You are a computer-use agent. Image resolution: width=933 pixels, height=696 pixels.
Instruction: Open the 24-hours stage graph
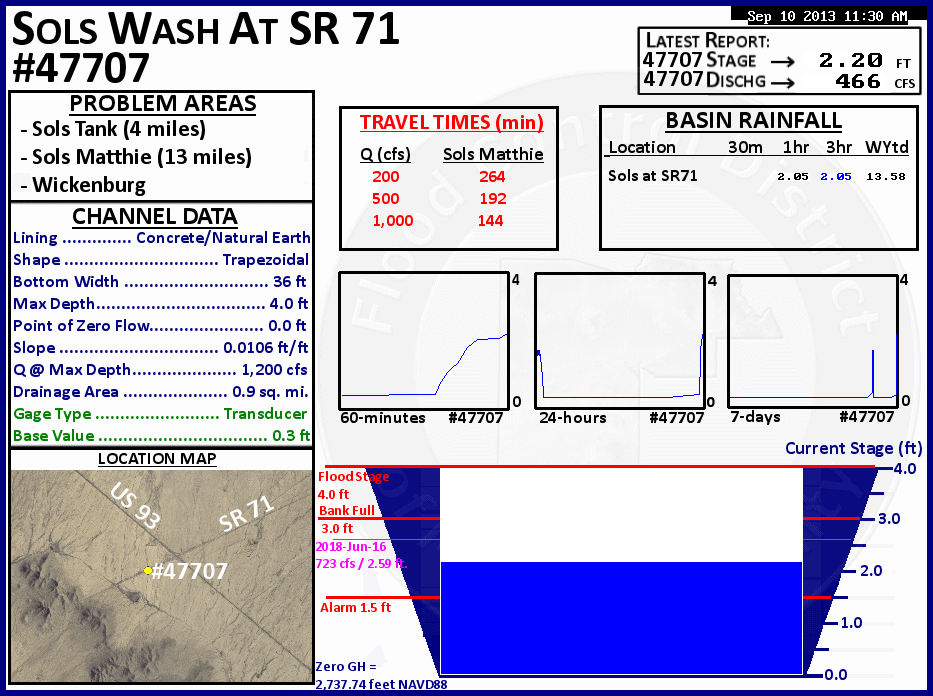620,339
